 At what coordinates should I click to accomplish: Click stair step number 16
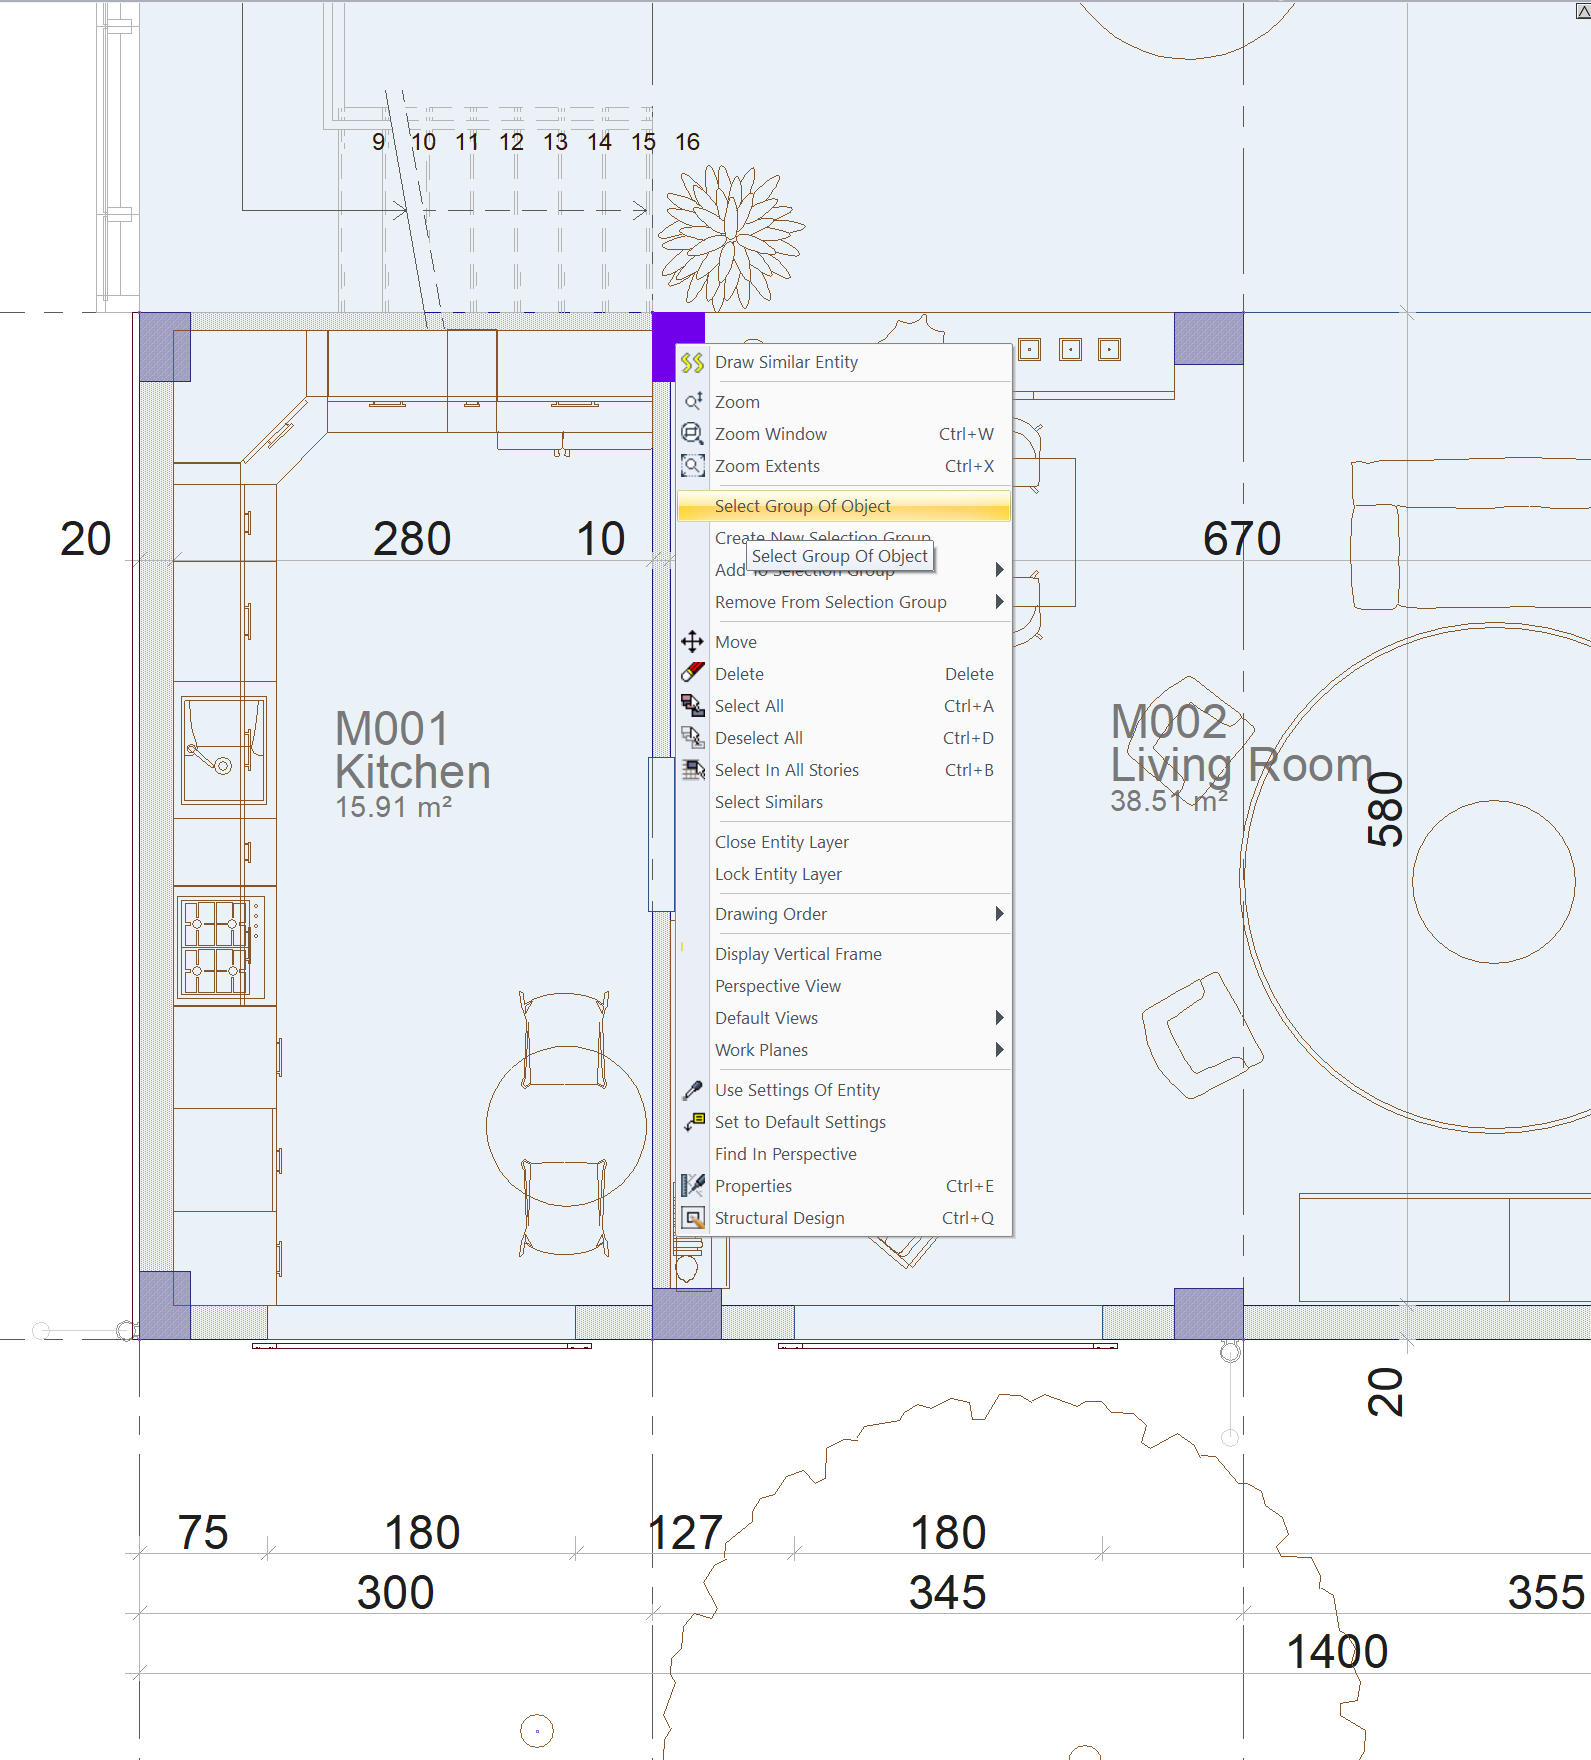point(687,142)
